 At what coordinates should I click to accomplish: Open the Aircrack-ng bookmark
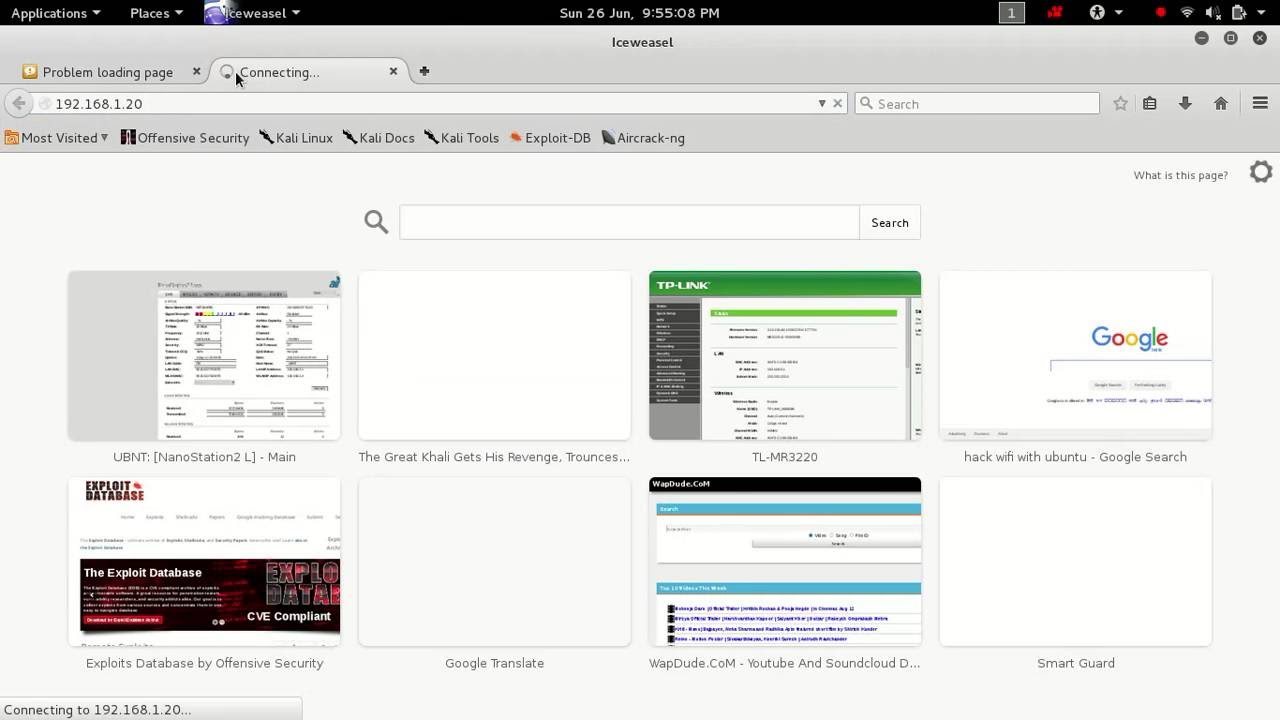643,138
